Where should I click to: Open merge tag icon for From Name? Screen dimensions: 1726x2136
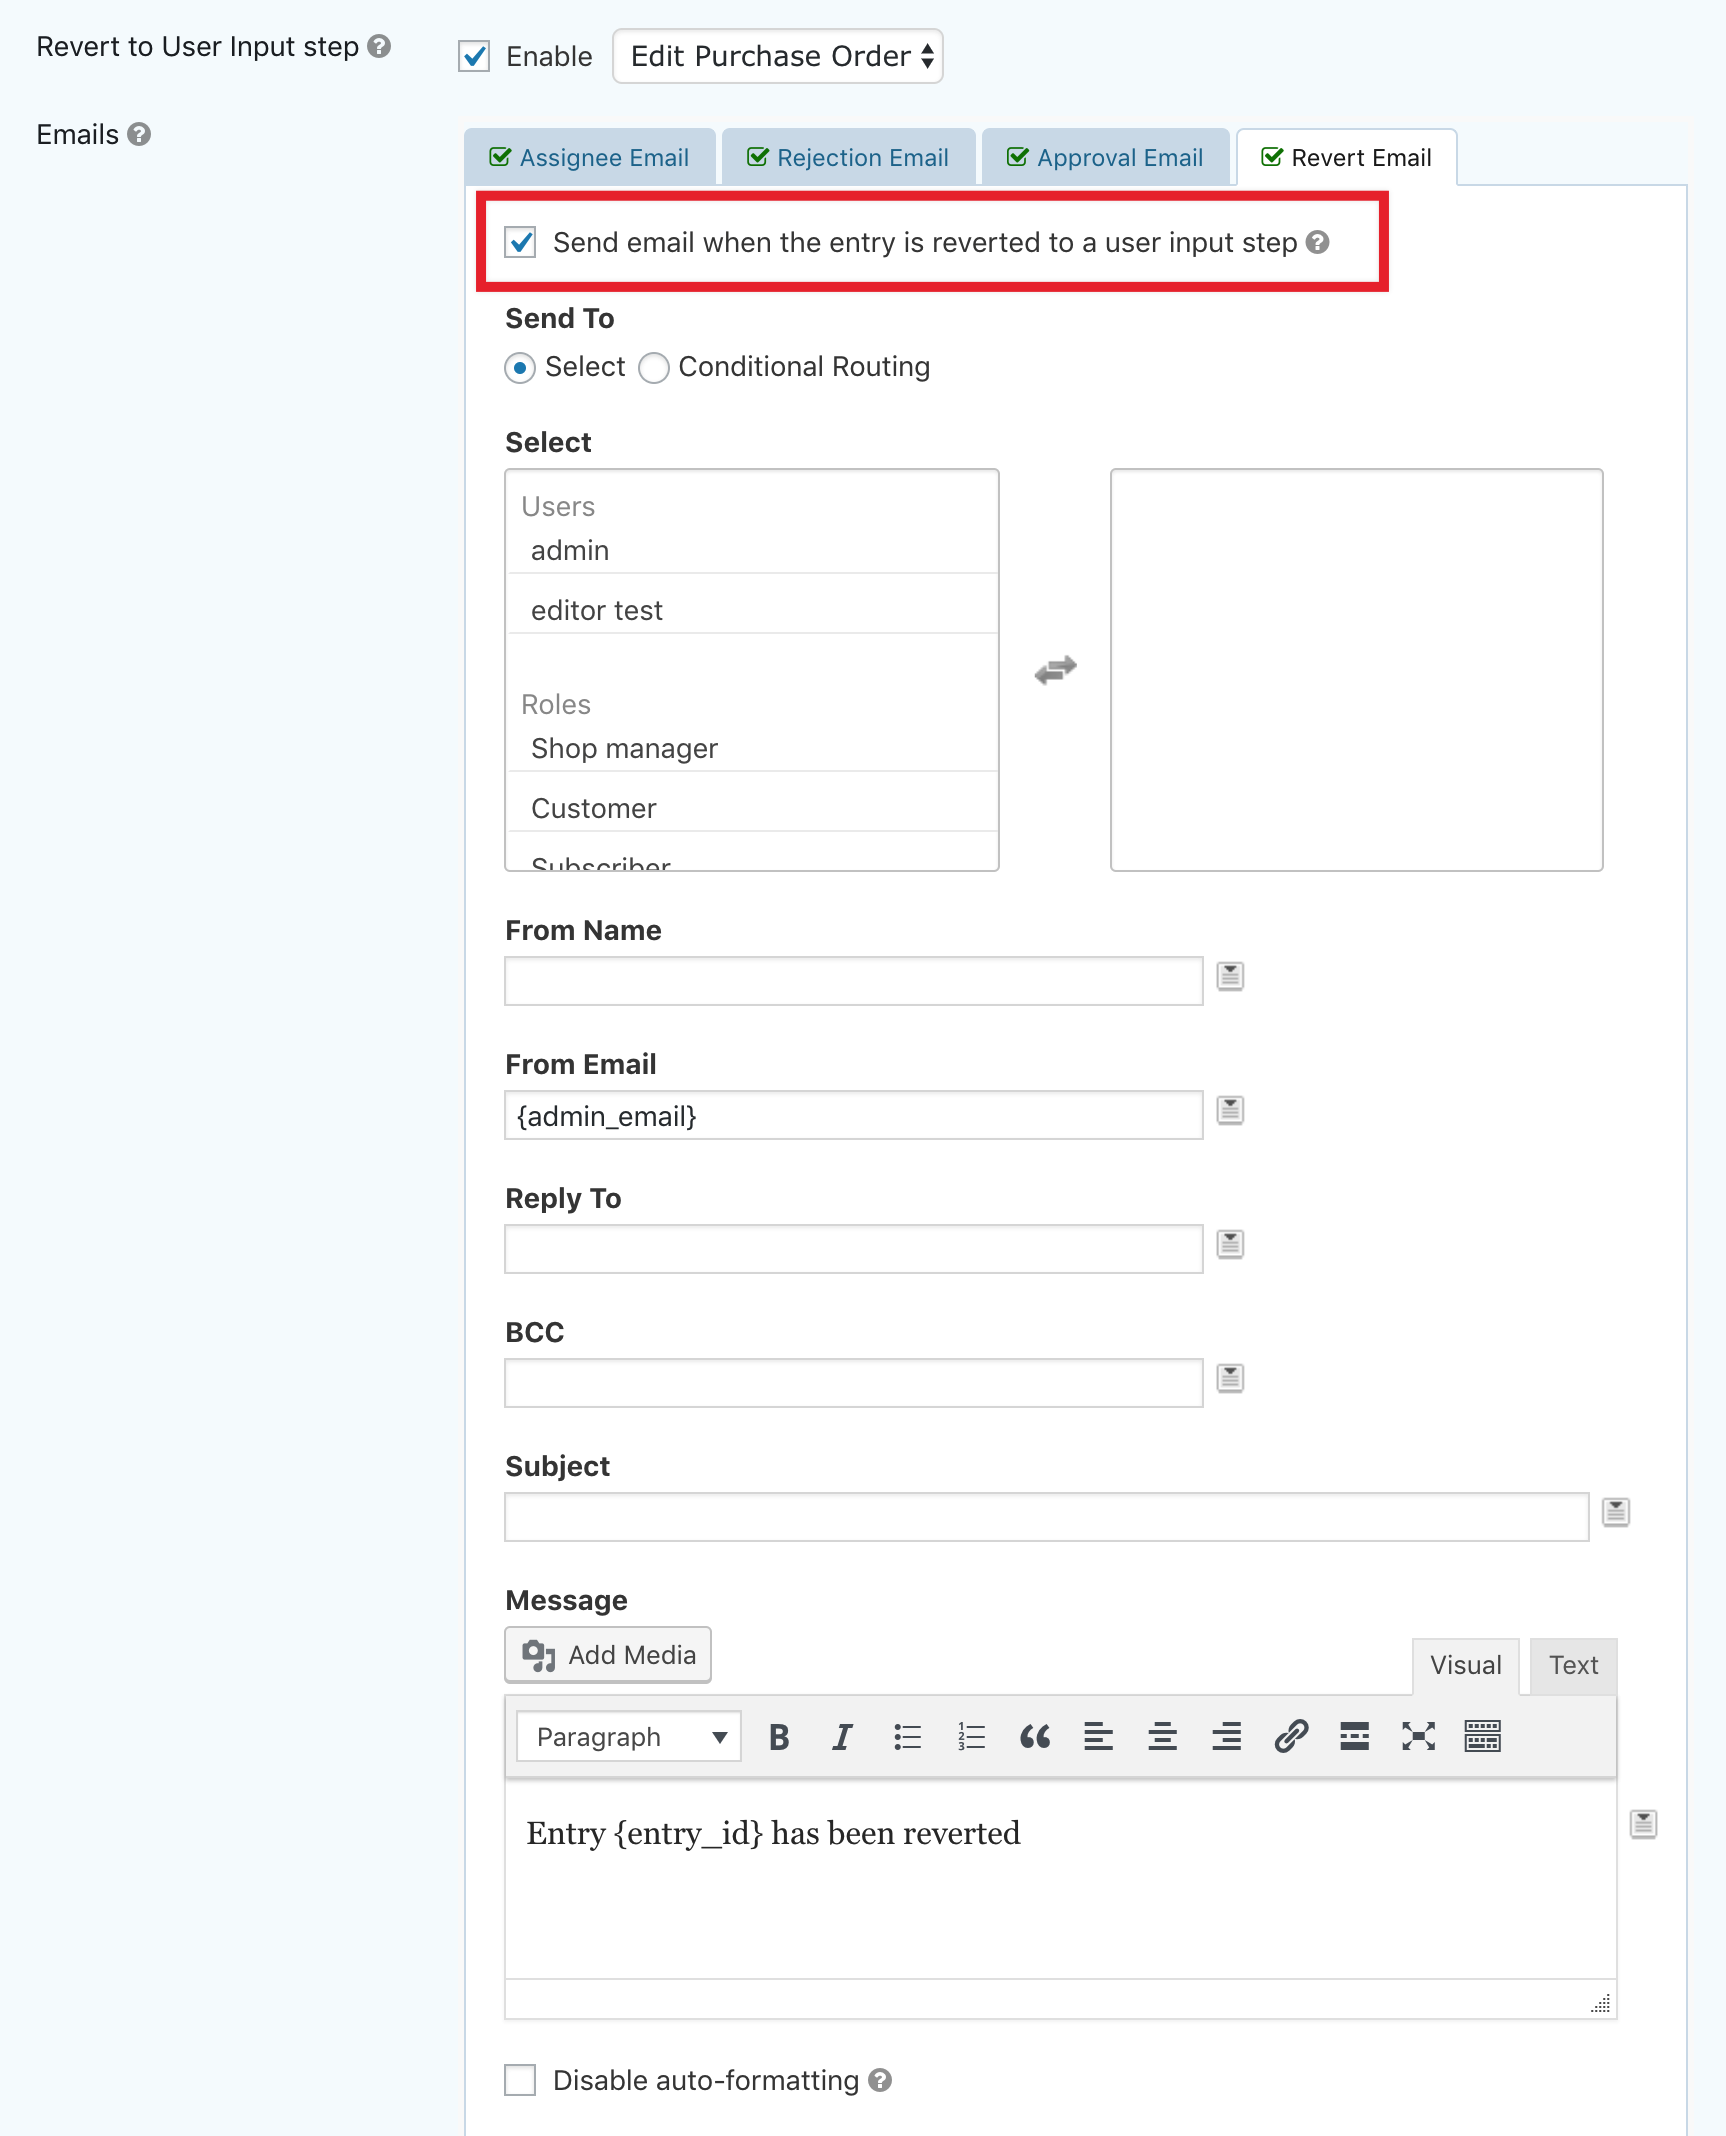tap(1230, 976)
